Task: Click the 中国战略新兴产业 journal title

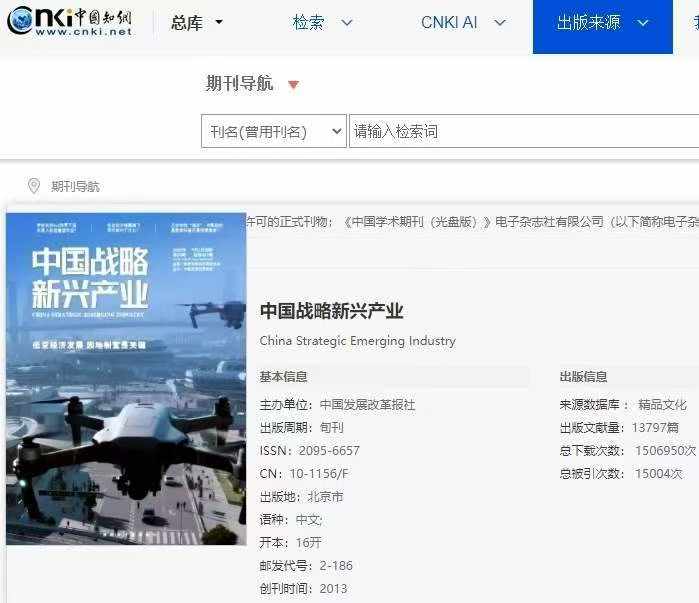Action: click(x=332, y=311)
